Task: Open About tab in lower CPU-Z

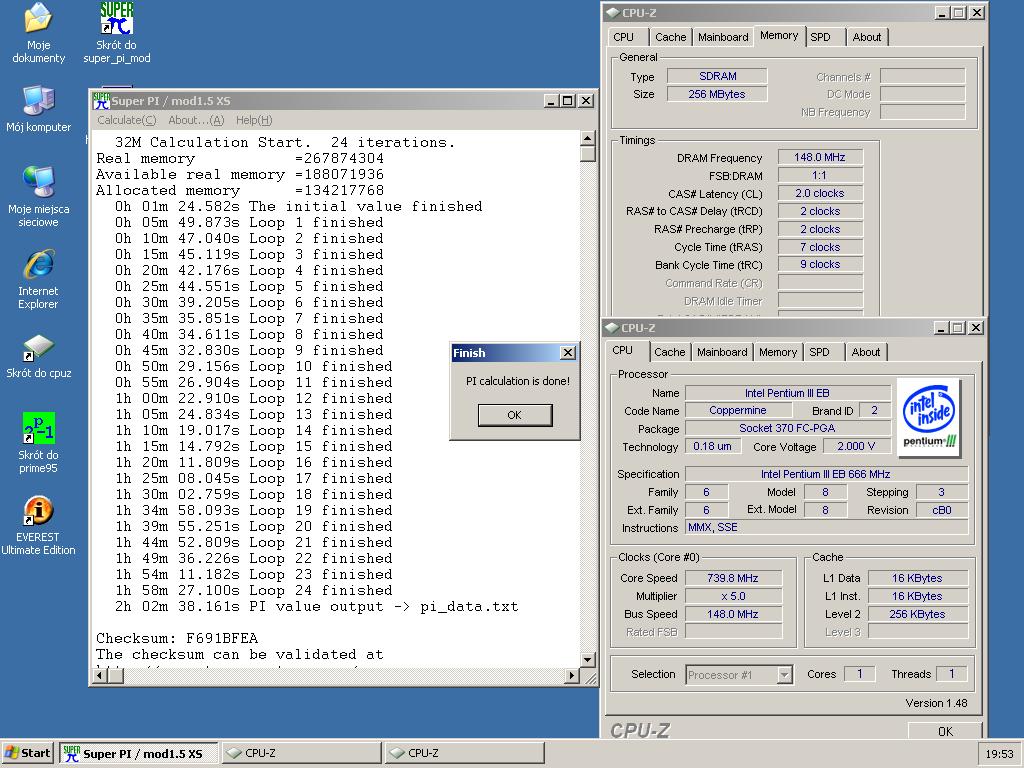Action: [865, 352]
